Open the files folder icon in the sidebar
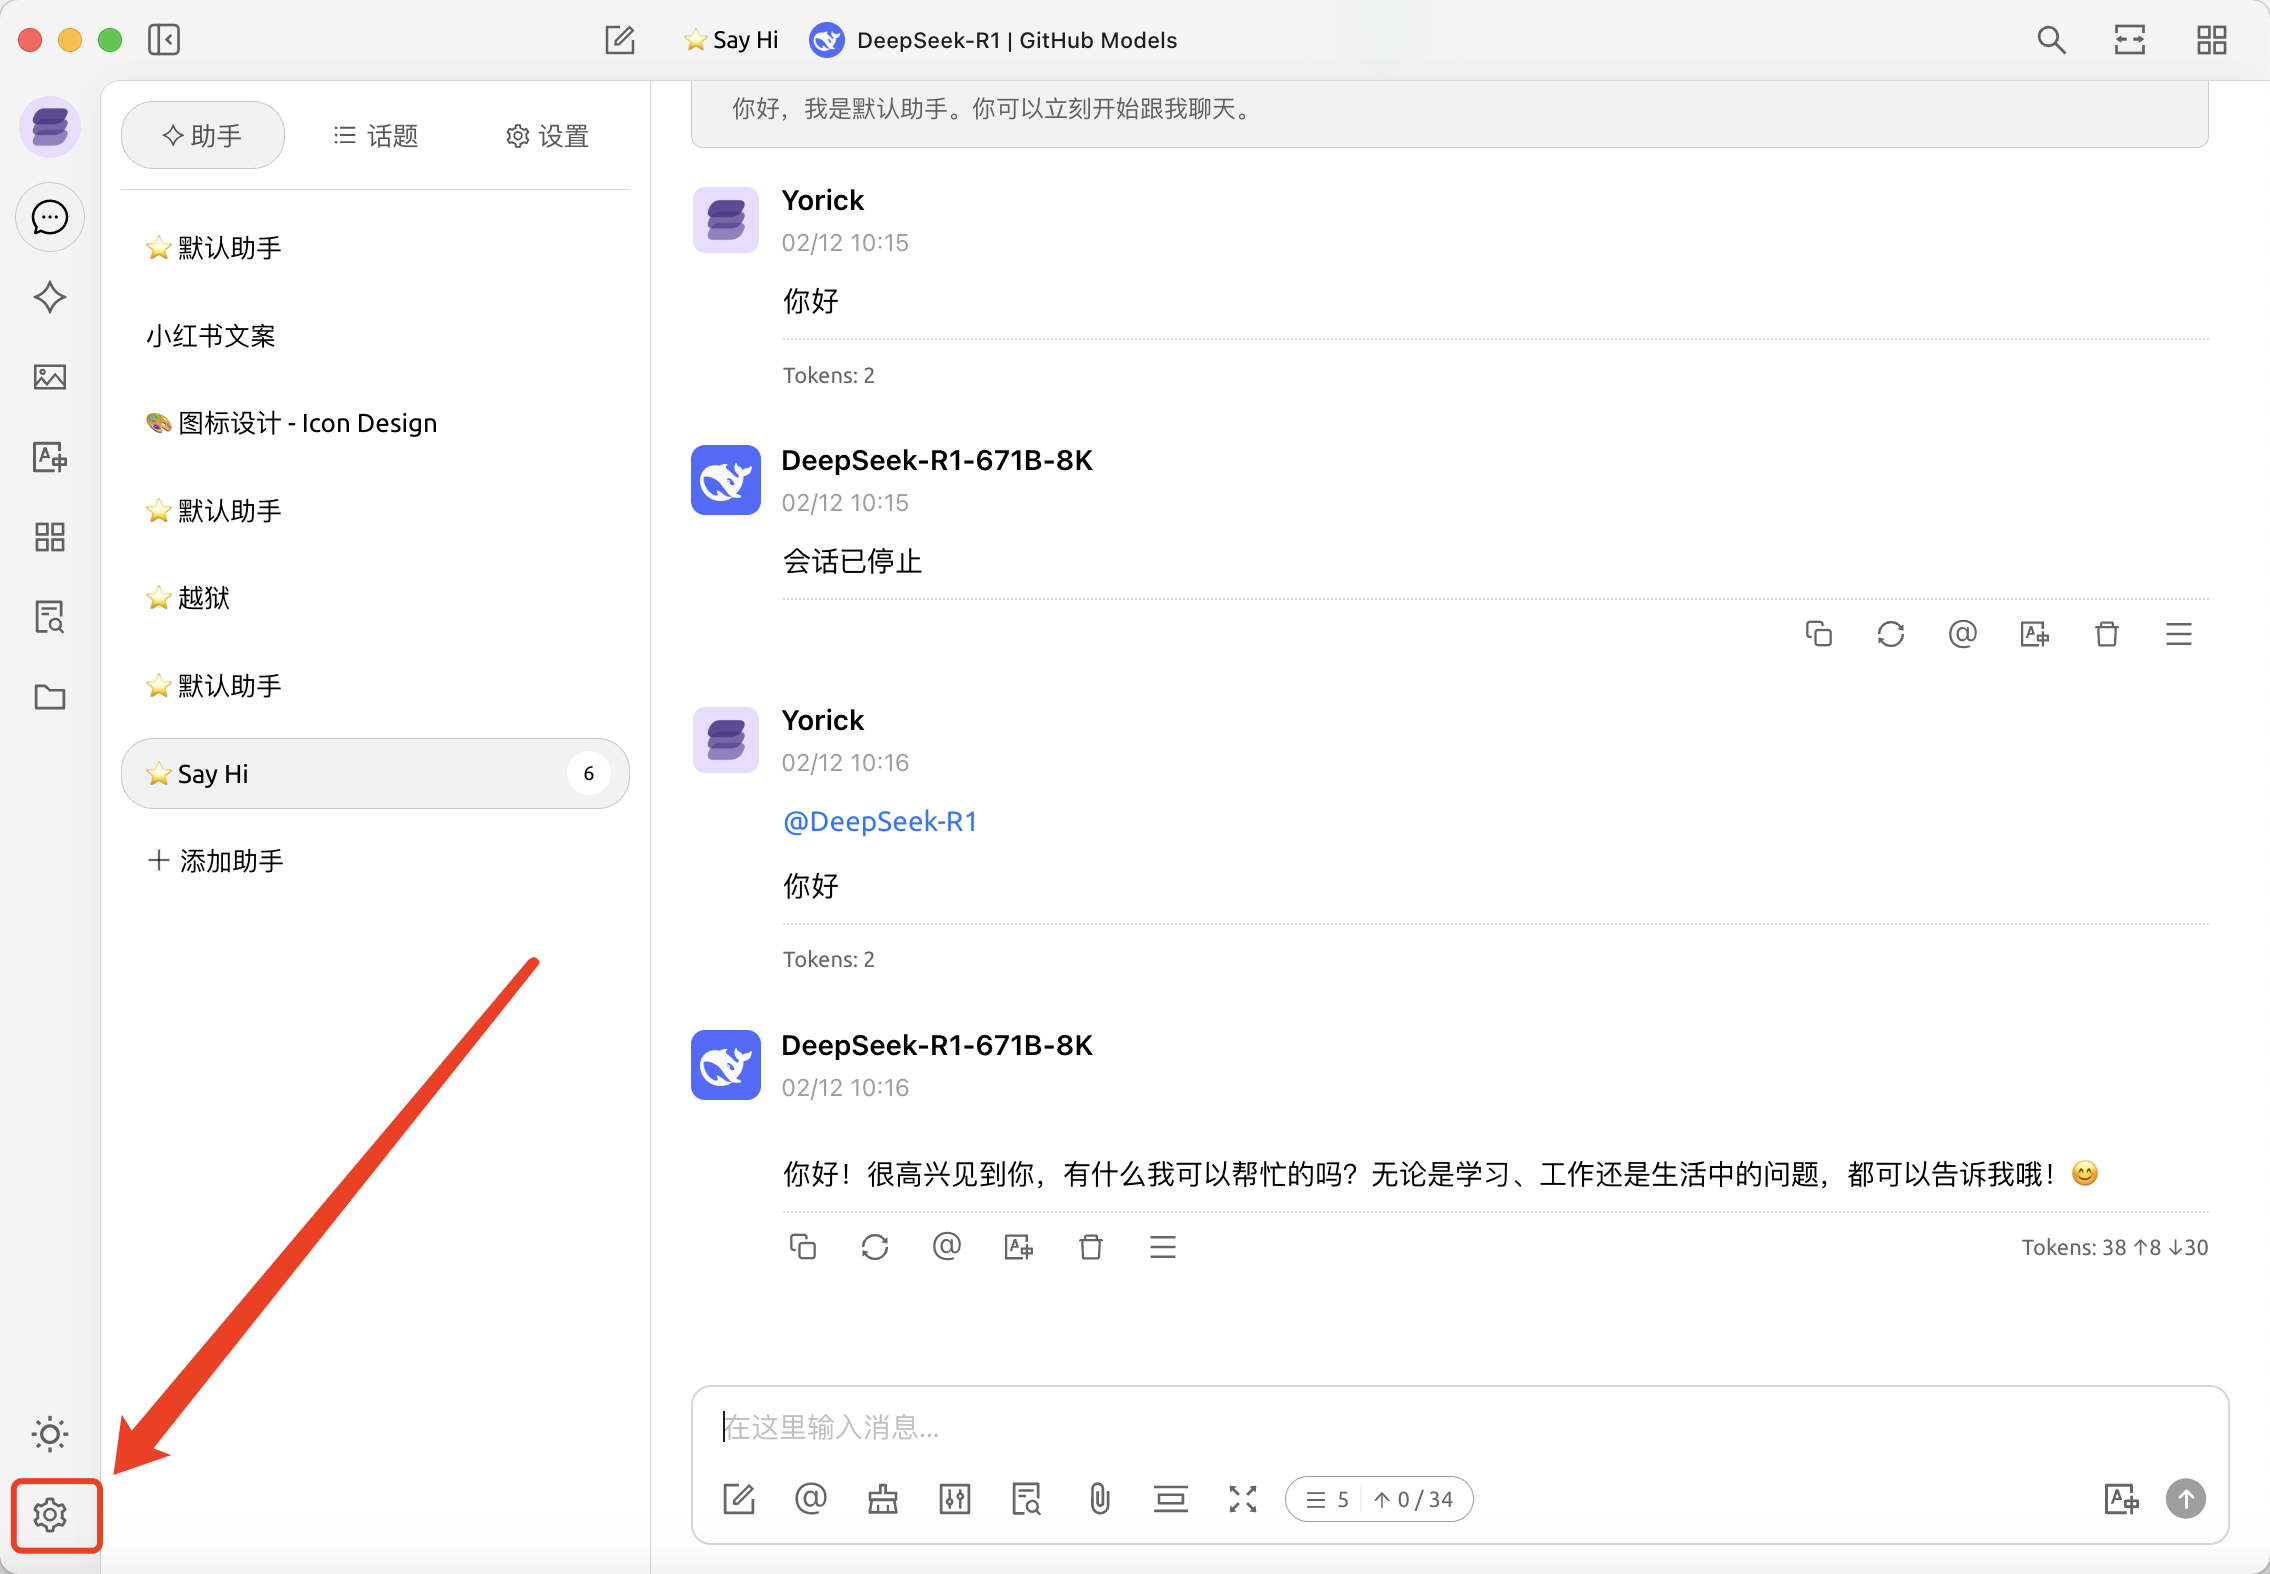The image size is (2270, 1574). 50,697
